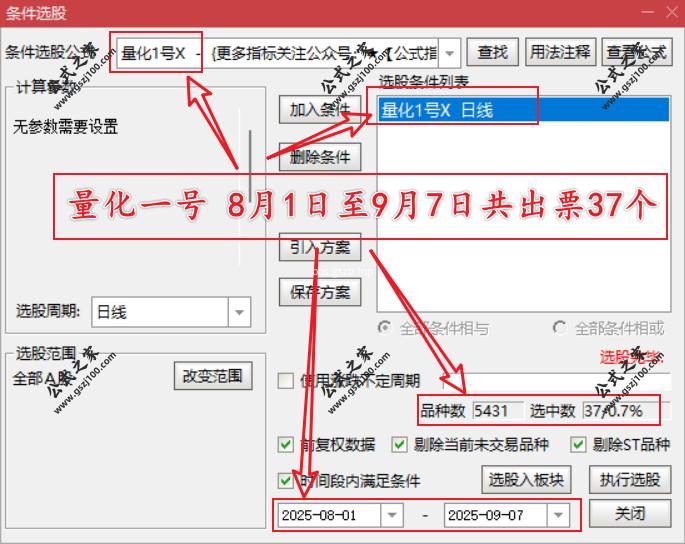Click the 执行选股 button

click(630, 479)
